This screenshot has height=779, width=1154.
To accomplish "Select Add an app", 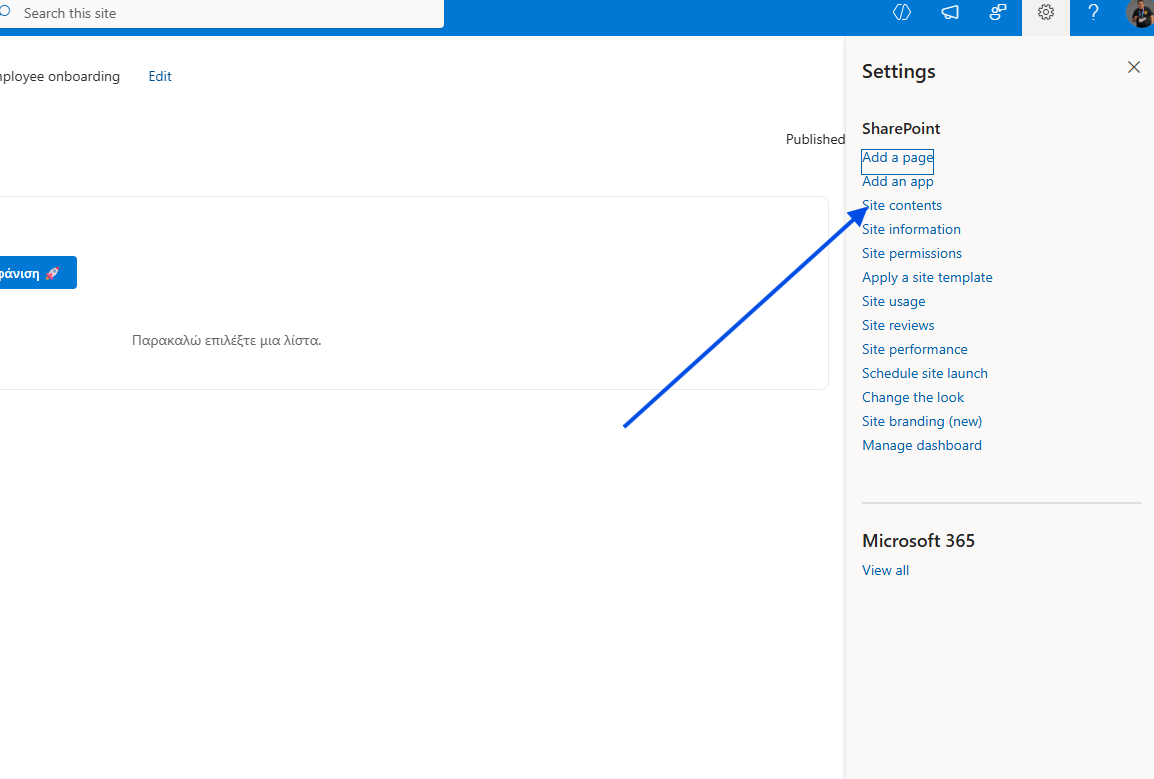I will (898, 182).
